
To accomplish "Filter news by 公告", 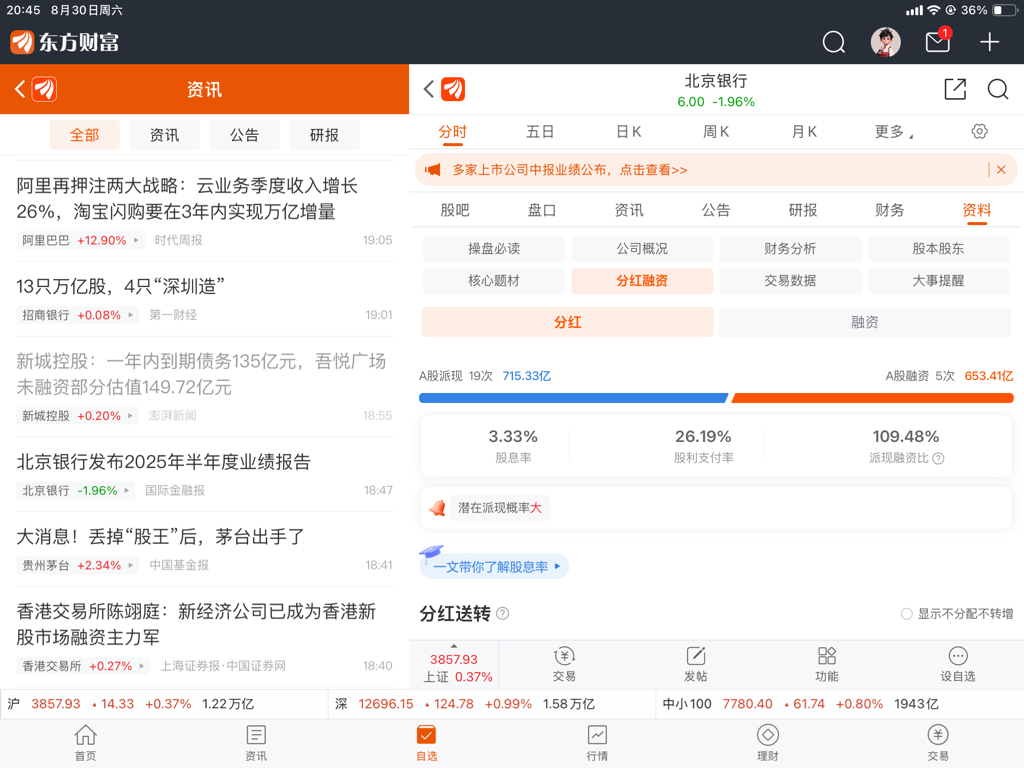I will click(x=244, y=135).
